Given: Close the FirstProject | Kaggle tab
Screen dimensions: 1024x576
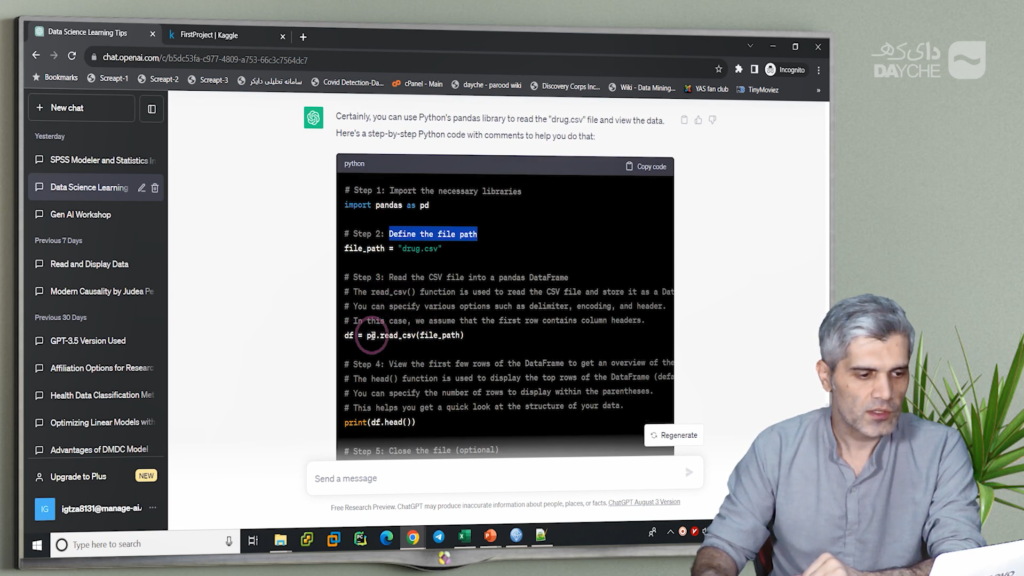Looking at the screenshot, I should coord(283,37).
